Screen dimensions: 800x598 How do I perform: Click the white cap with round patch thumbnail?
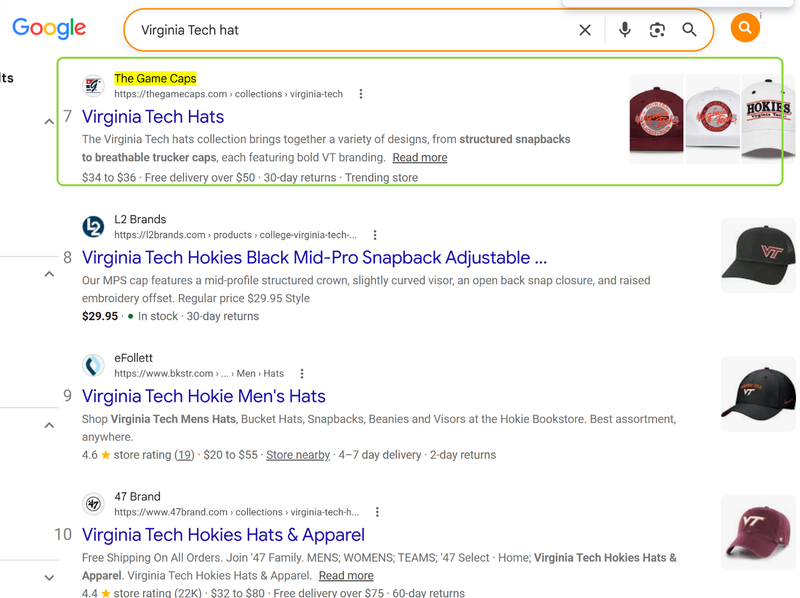click(712, 119)
